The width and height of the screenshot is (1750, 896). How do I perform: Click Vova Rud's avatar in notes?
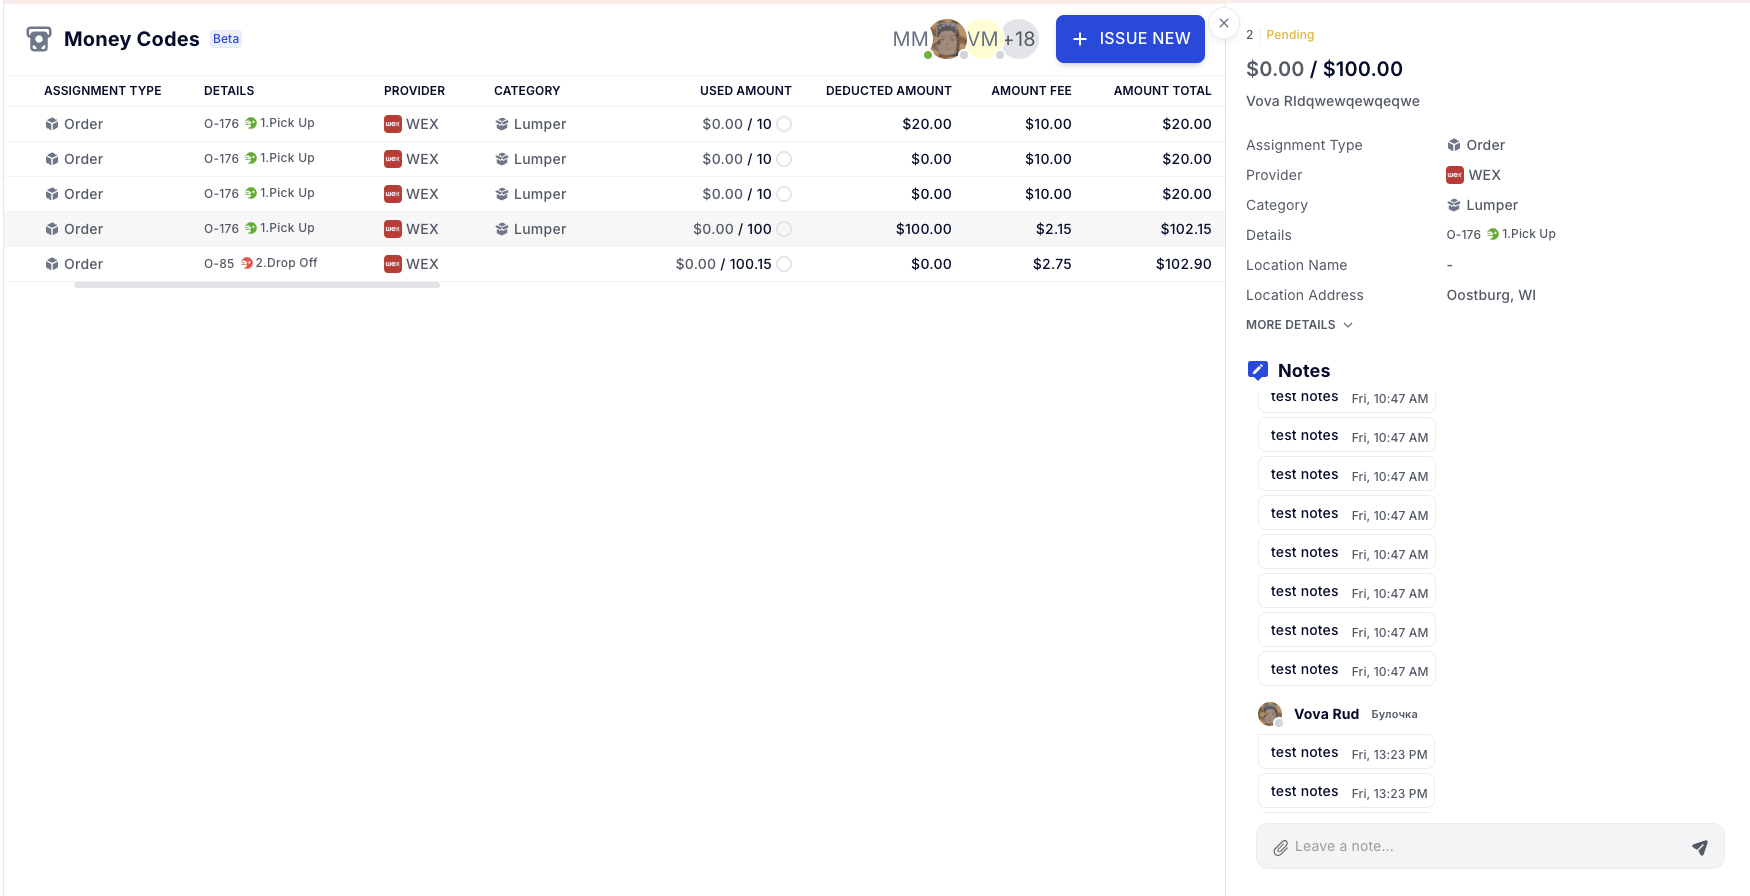click(x=1270, y=714)
